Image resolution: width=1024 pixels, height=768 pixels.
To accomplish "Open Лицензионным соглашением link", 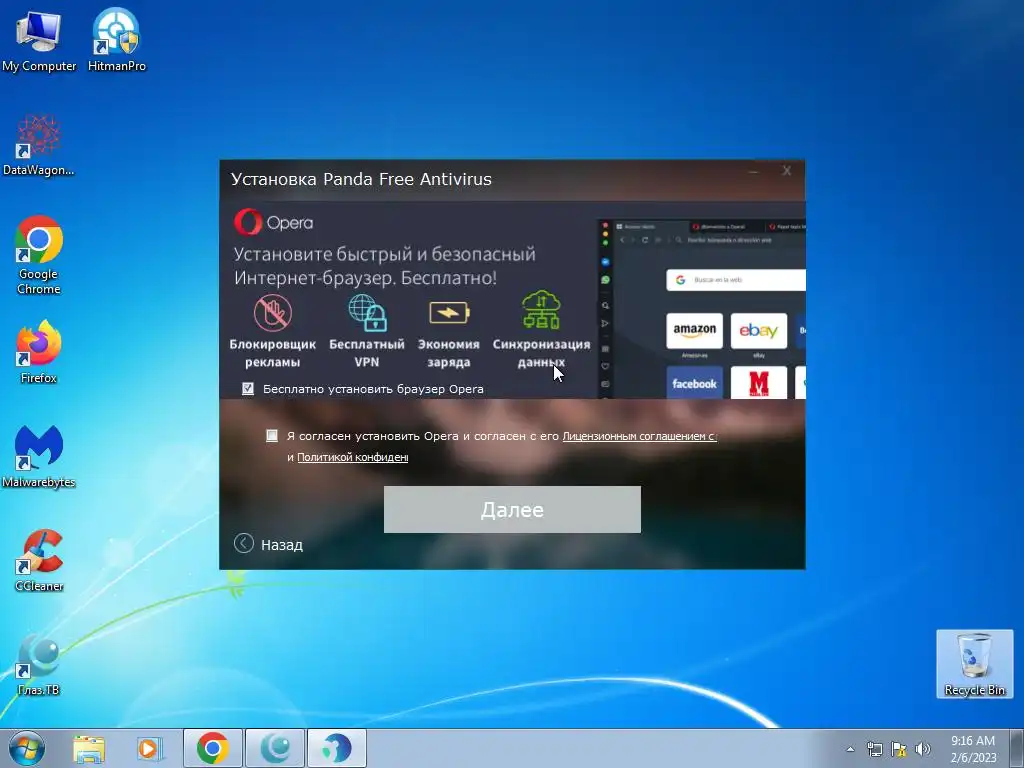I will tap(639, 436).
